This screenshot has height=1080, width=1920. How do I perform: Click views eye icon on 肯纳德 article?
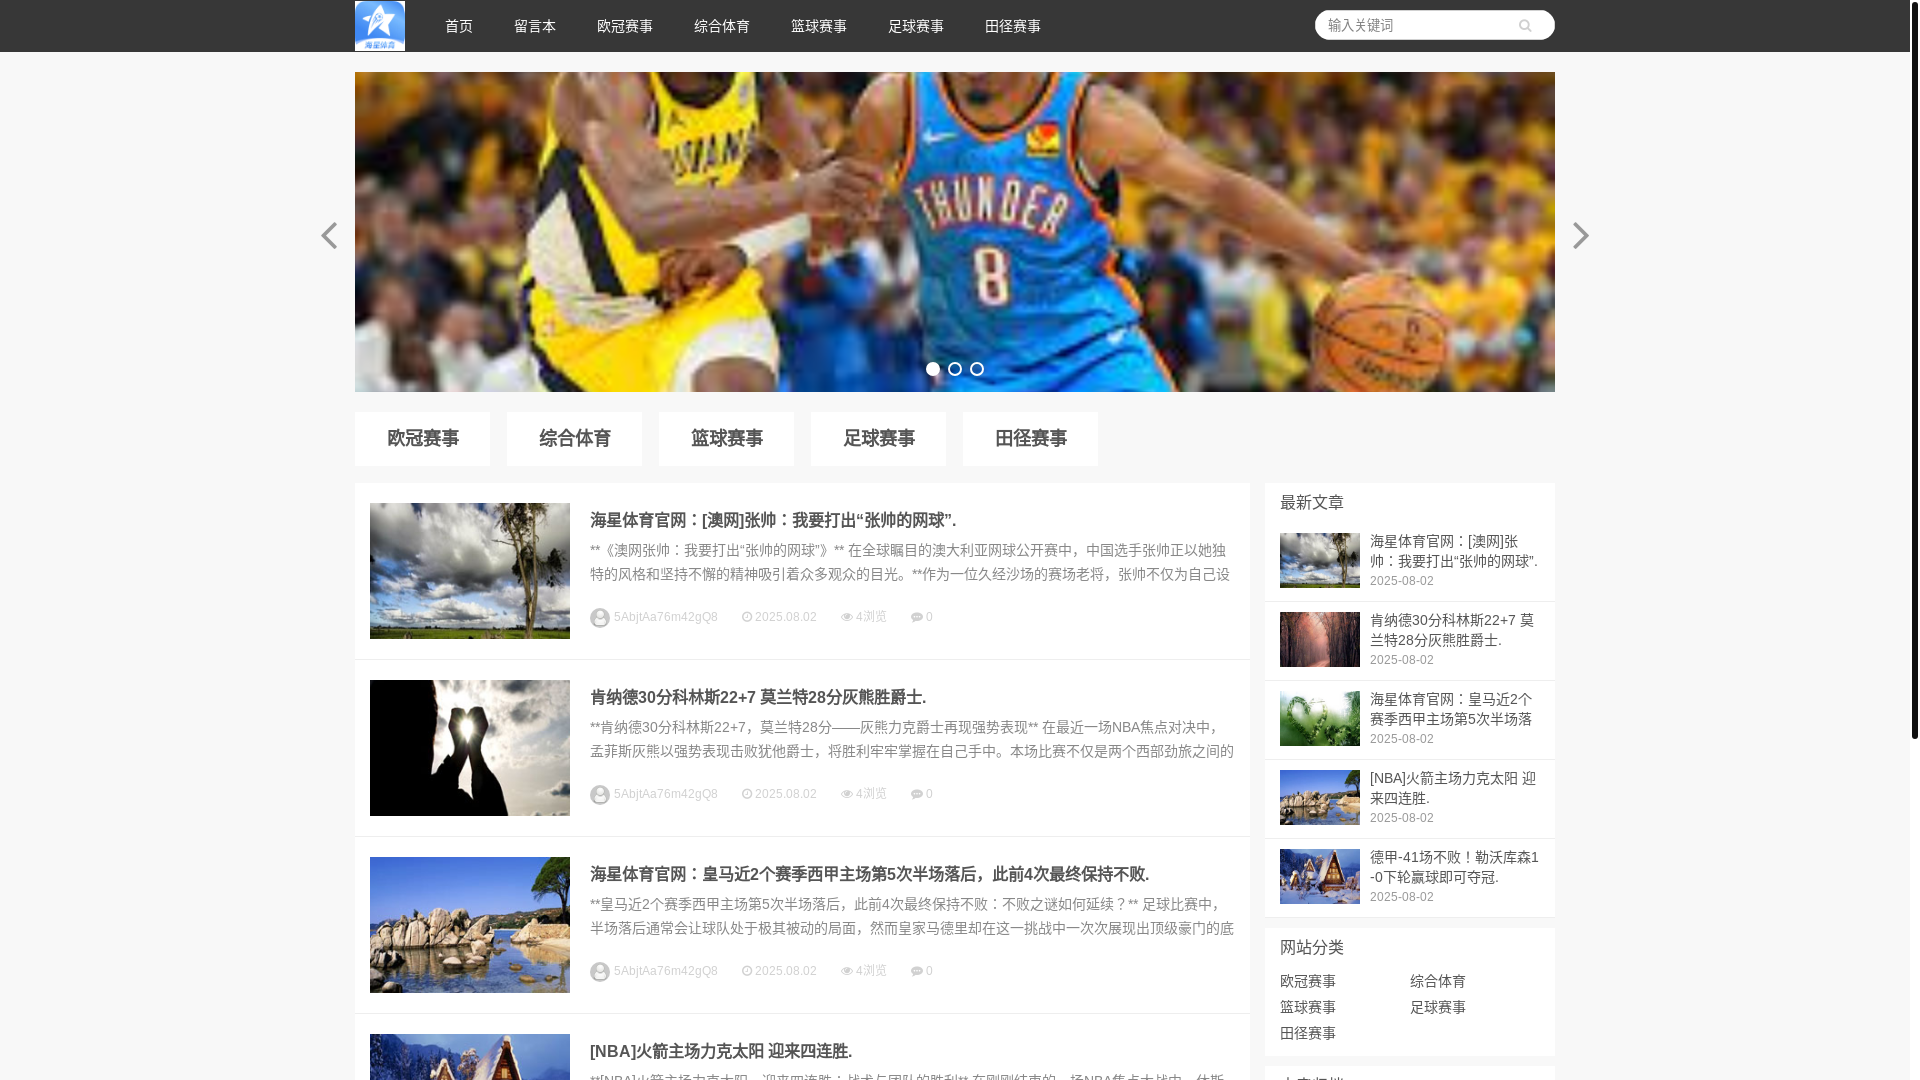[x=847, y=794]
